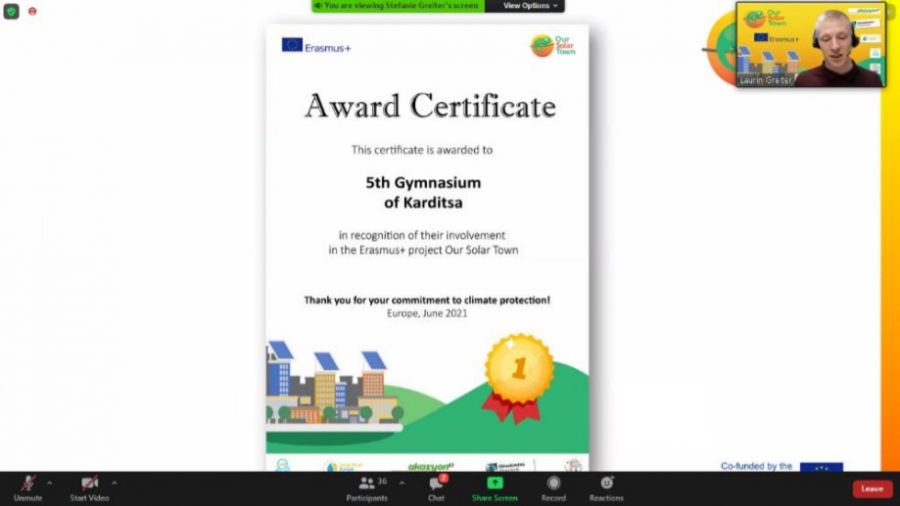
Task: Click the red recording indicator dot
Action: [33, 11]
